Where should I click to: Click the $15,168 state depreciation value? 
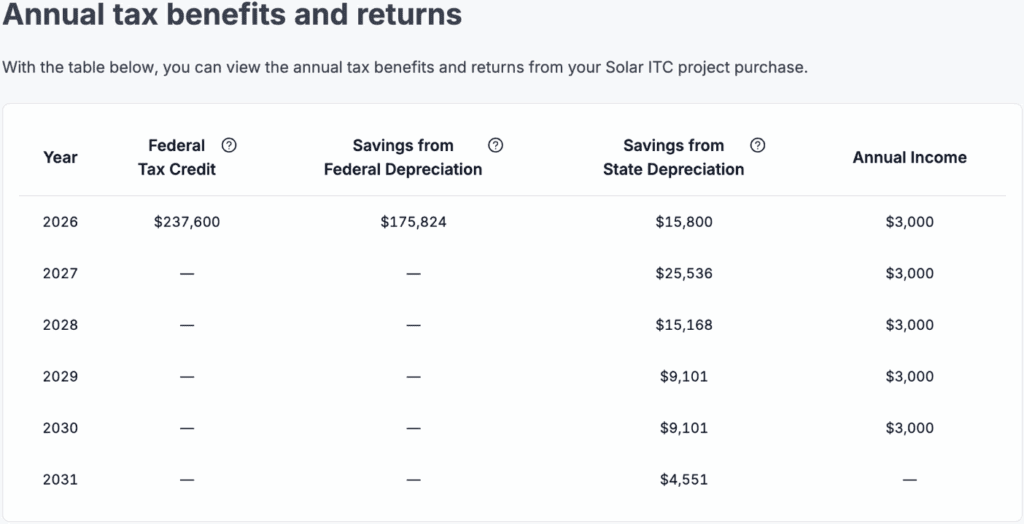pos(683,325)
